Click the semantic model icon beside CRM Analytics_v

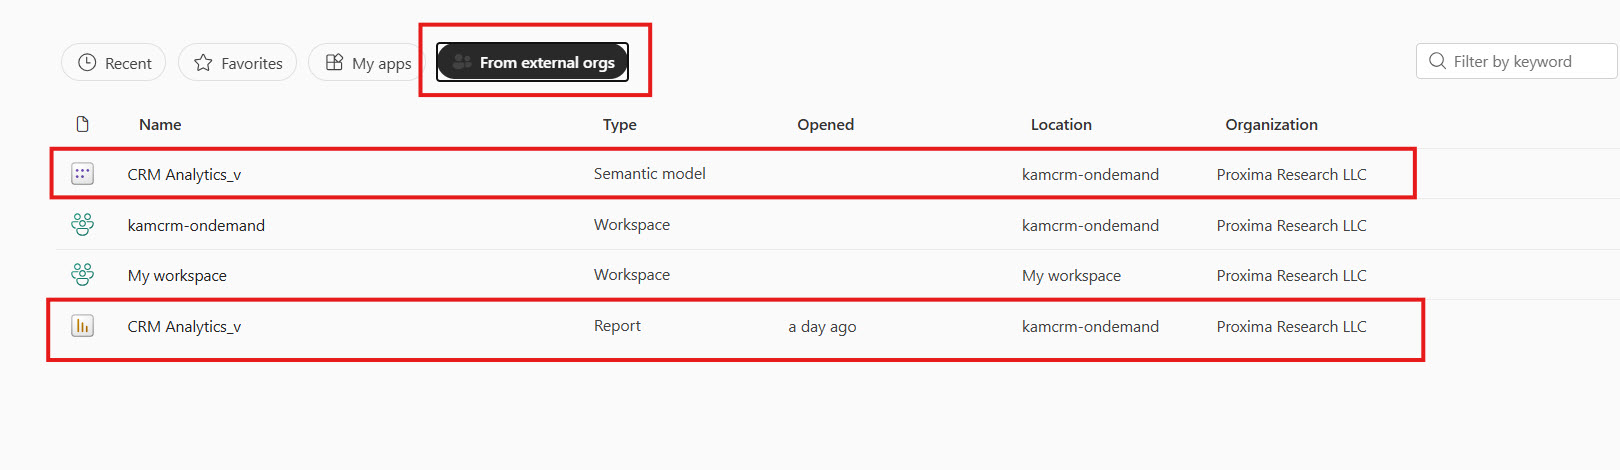point(82,174)
